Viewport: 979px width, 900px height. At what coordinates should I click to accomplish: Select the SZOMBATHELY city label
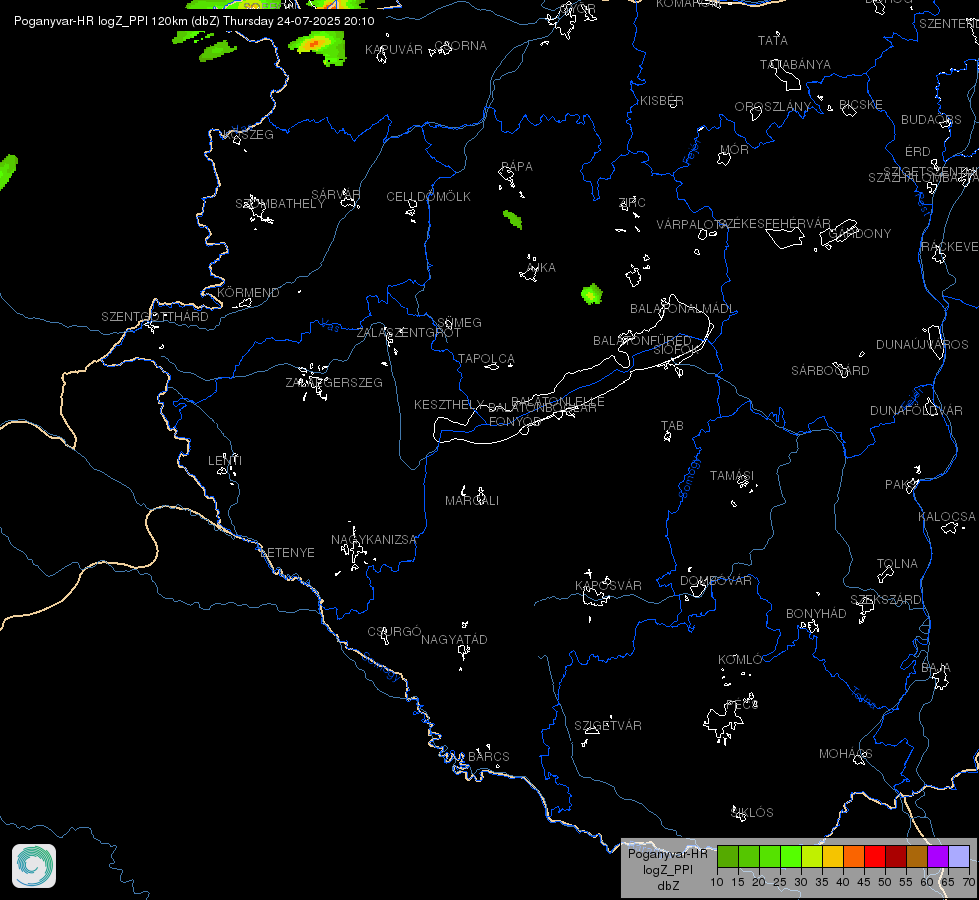[x=280, y=204]
